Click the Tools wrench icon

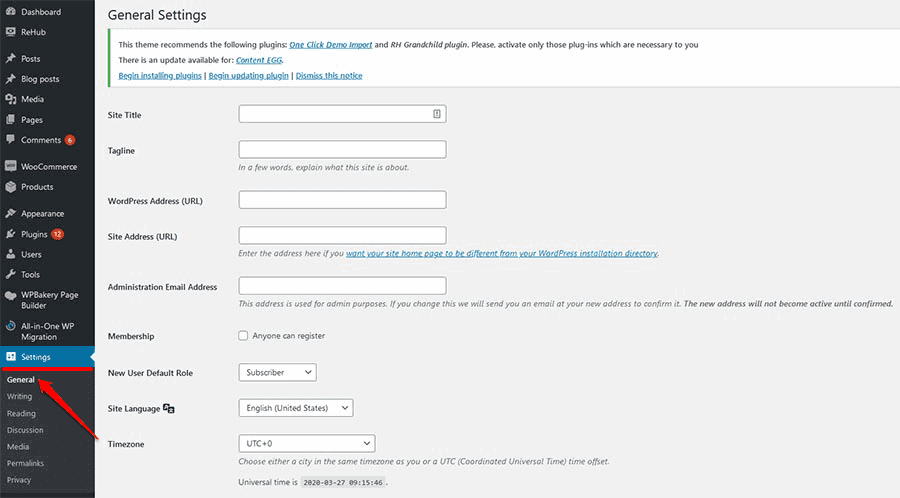click(x=11, y=274)
